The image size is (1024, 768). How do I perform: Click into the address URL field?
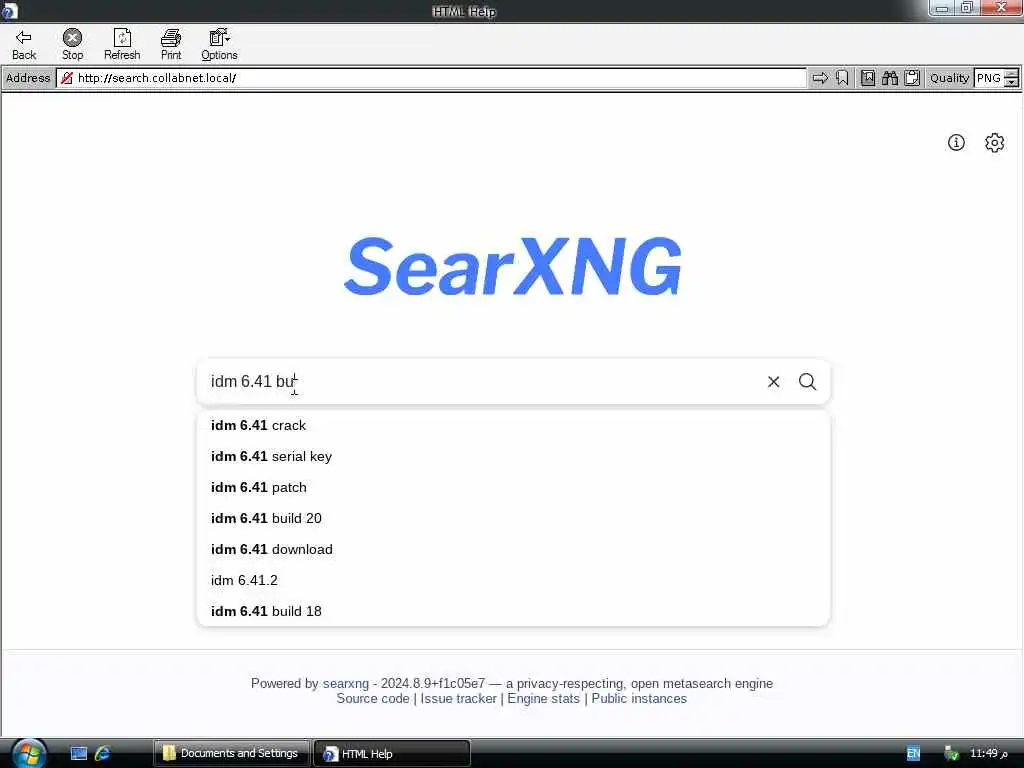[x=431, y=78]
